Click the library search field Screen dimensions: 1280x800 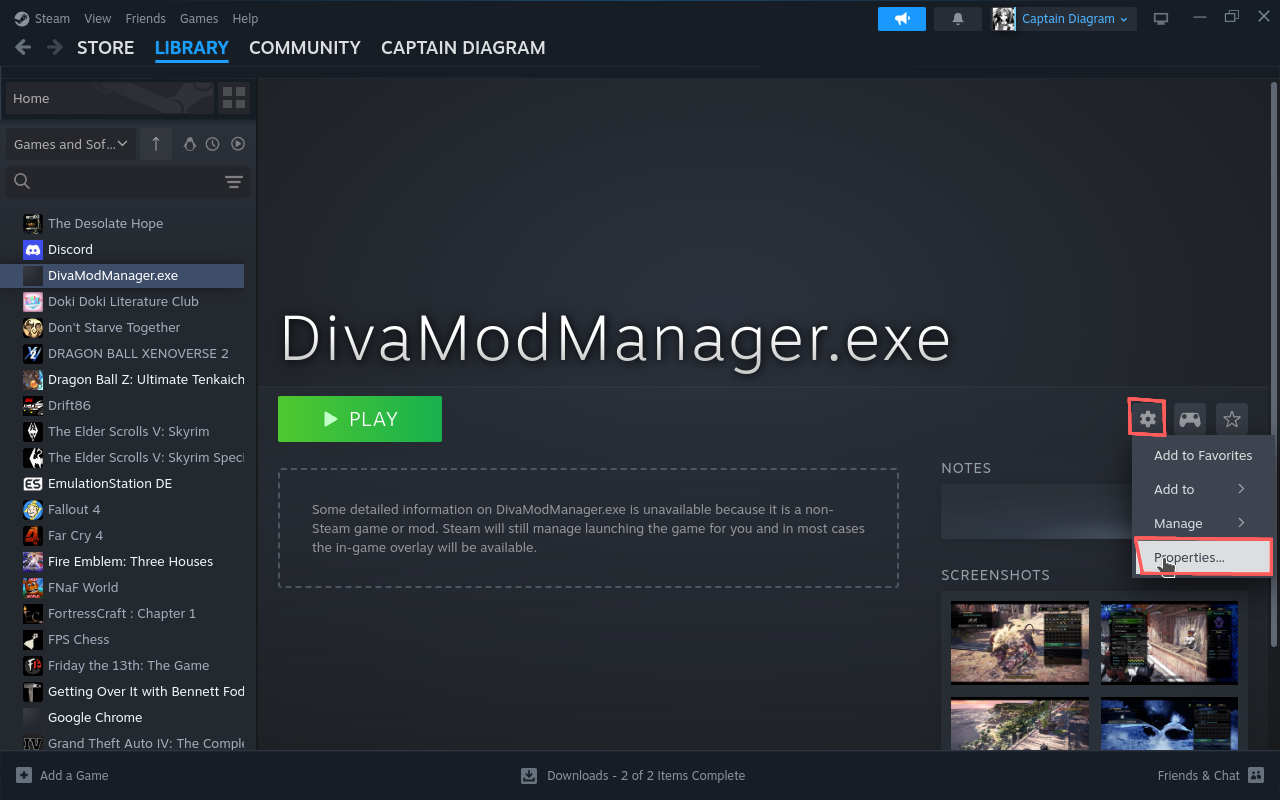pos(115,181)
